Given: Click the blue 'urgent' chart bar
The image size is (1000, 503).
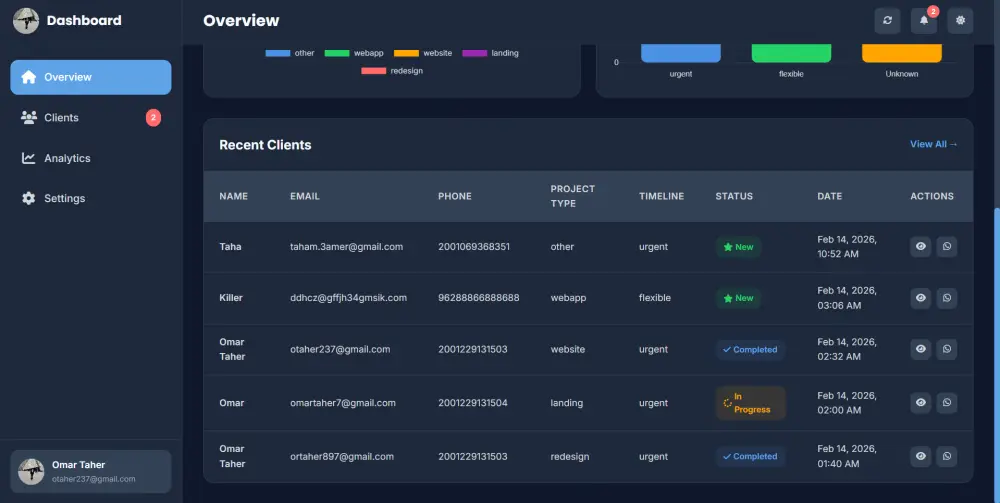Looking at the screenshot, I should point(680,53).
